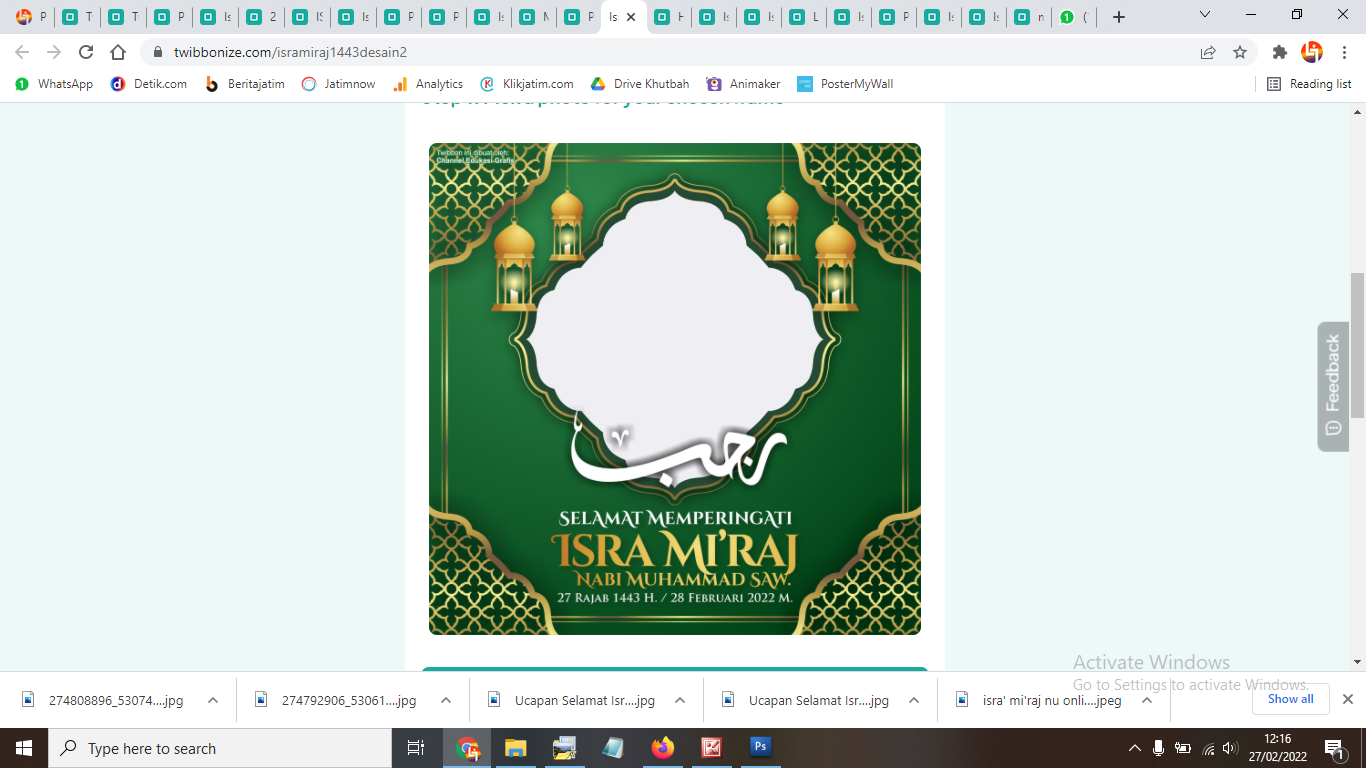The image size is (1366, 768).
Task: Open the volume speaker tray icon
Action: click(x=1231, y=748)
